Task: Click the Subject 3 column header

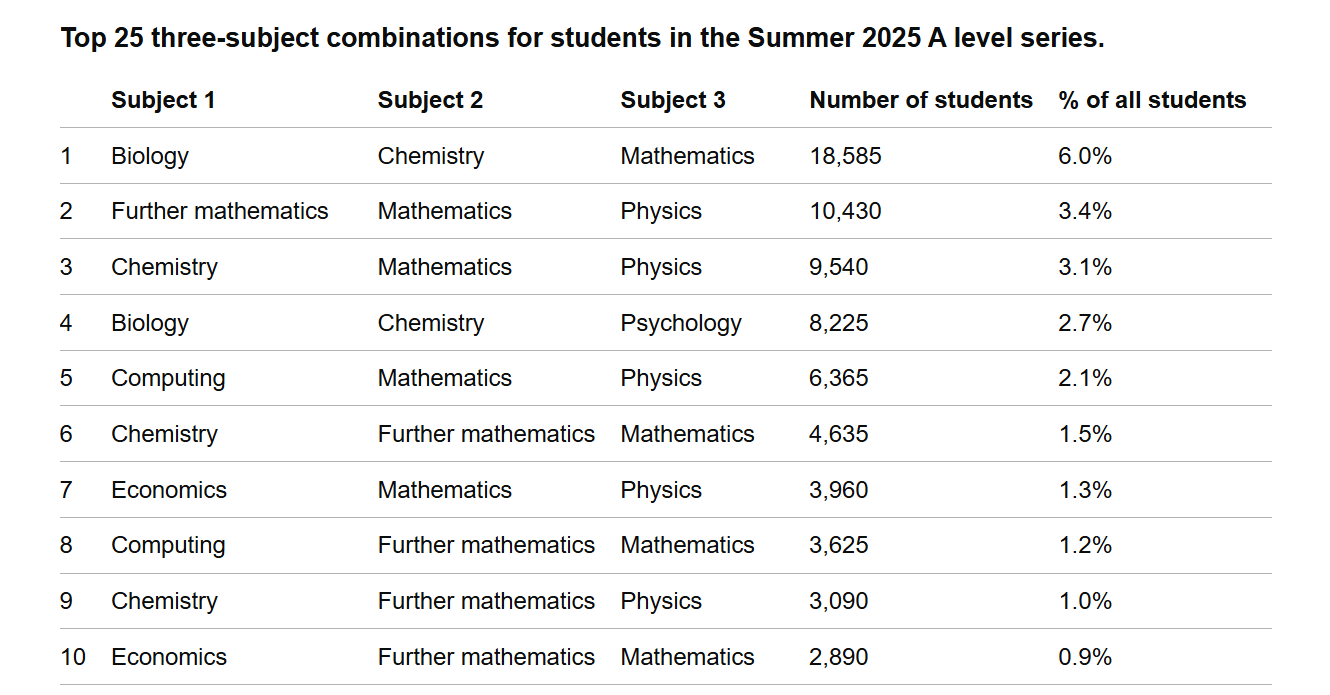Action: (673, 100)
